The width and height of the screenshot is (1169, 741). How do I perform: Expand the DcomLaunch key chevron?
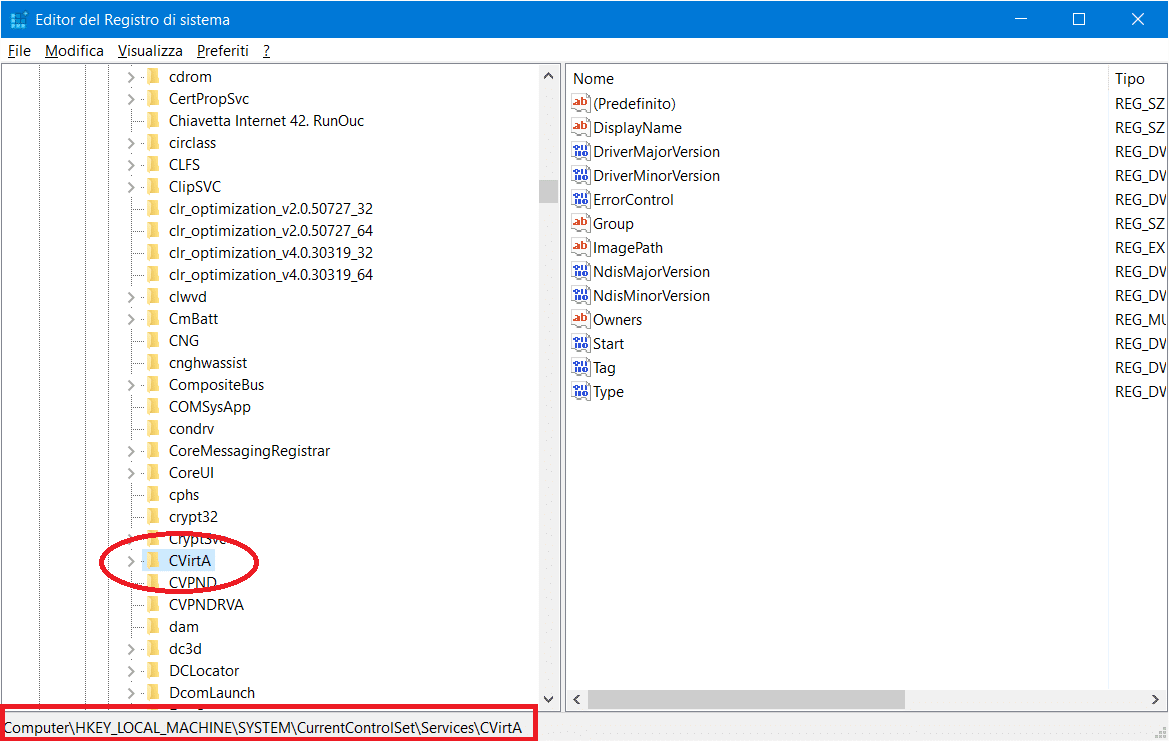point(130,693)
